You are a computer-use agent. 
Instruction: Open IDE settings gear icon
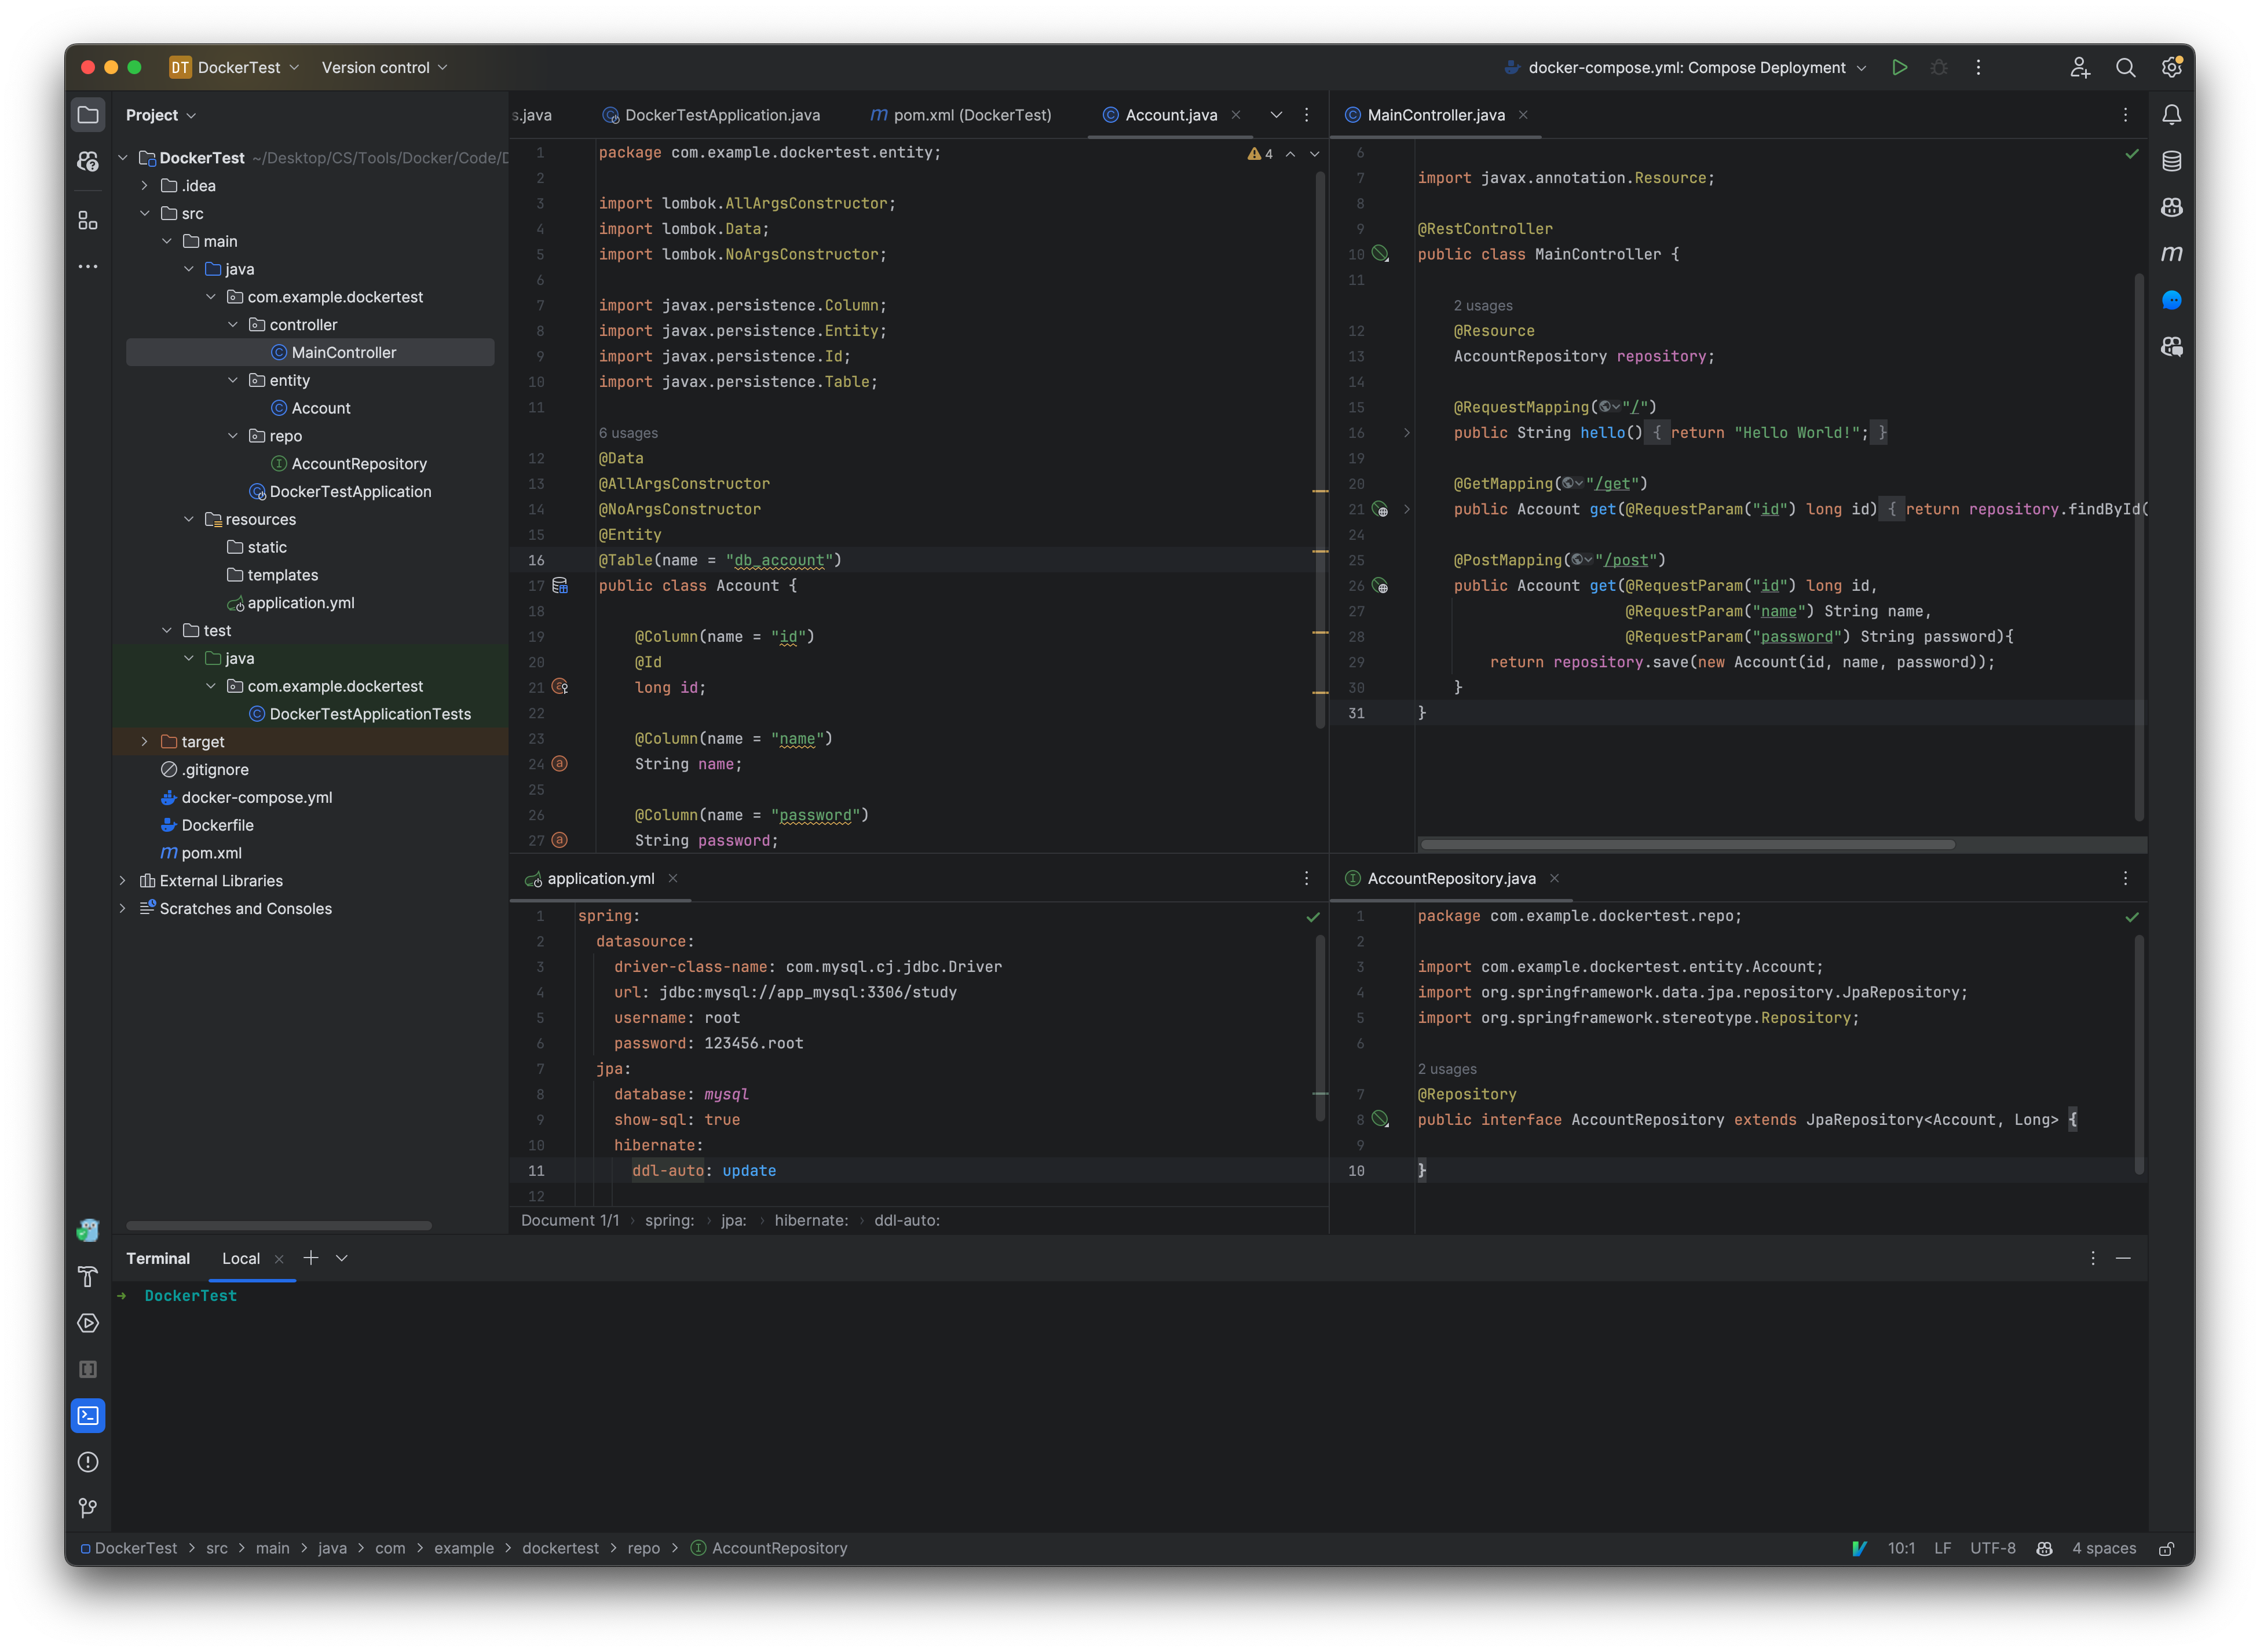coord(2171,67)
